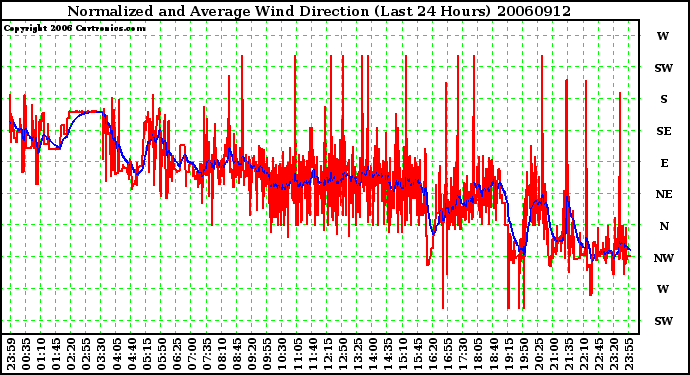
Task: Click the 'NW' direction axis label
Action: pos(664,258)
